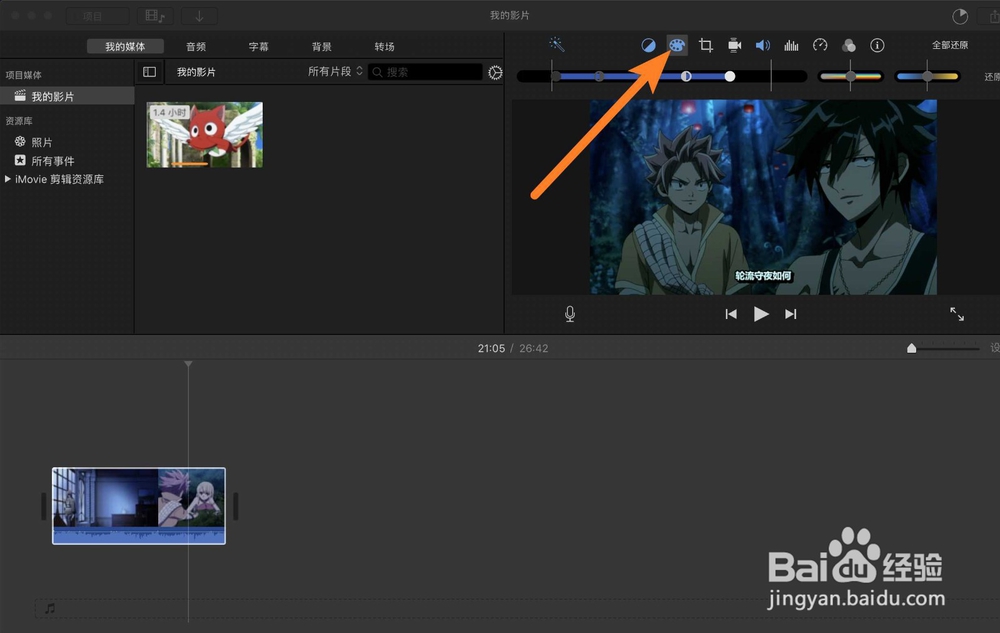The image size is (1000, 633).
Task: Select 所有事件 in the sidebar
Action: (47, 161)
